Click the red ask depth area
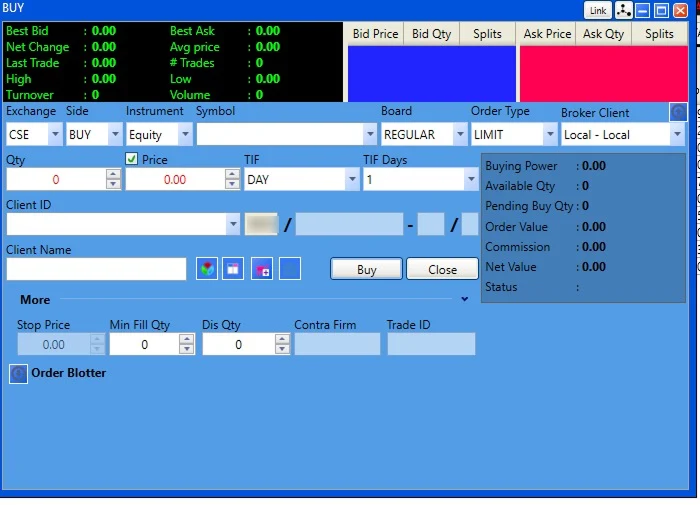Viewport: 700px width, 505px height. pyautogui.click(x=604, y=74)
